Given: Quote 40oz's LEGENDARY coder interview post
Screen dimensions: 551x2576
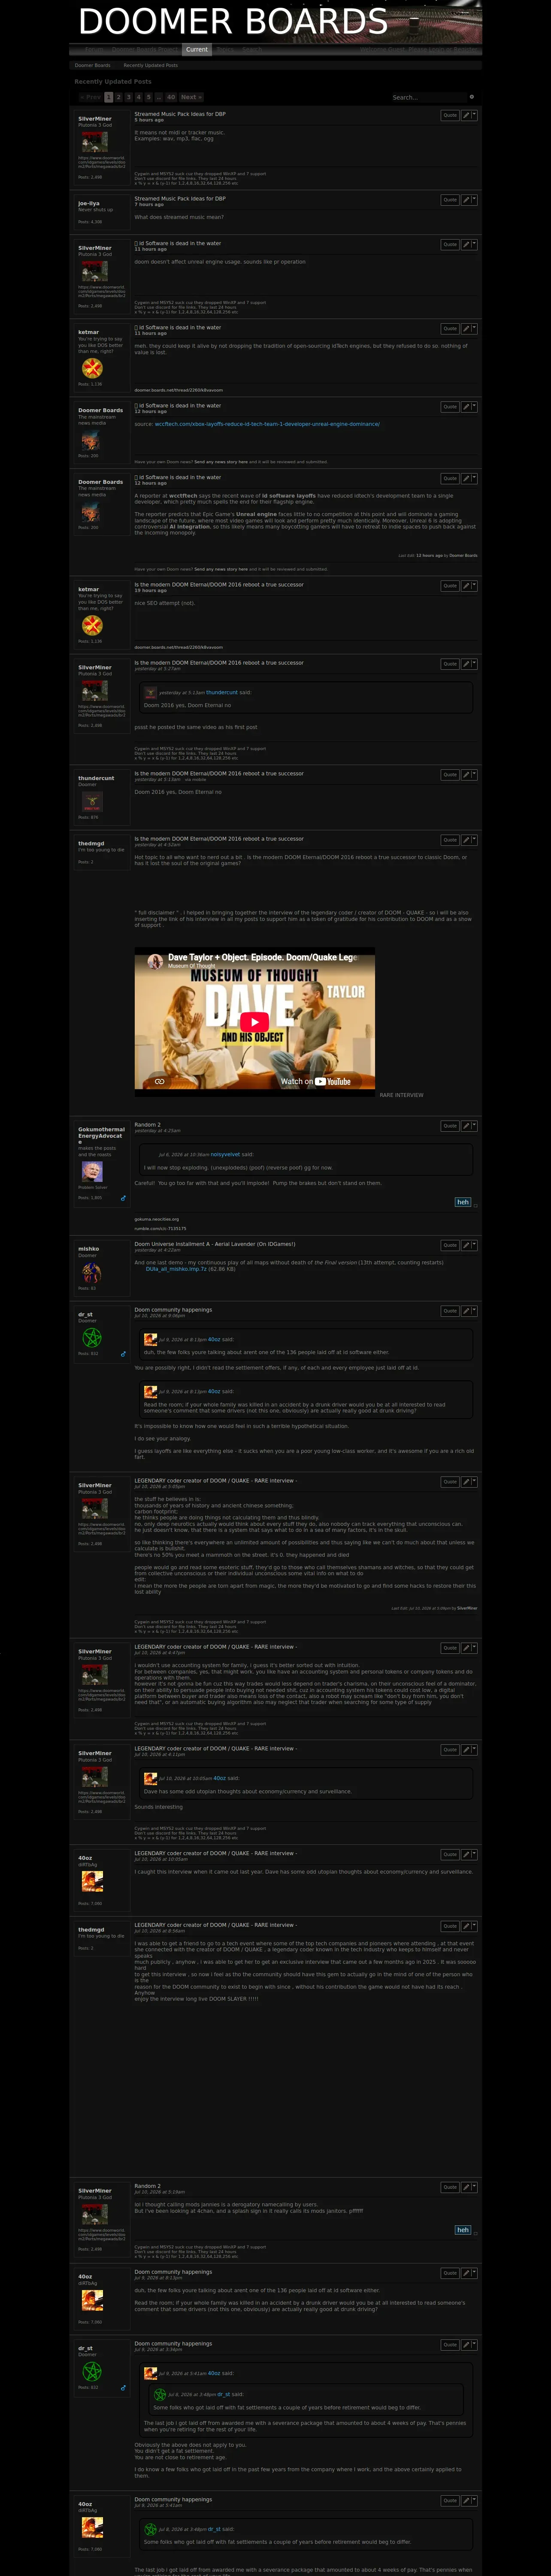Looking at the screenshot, I should [x=450, y=1855].
